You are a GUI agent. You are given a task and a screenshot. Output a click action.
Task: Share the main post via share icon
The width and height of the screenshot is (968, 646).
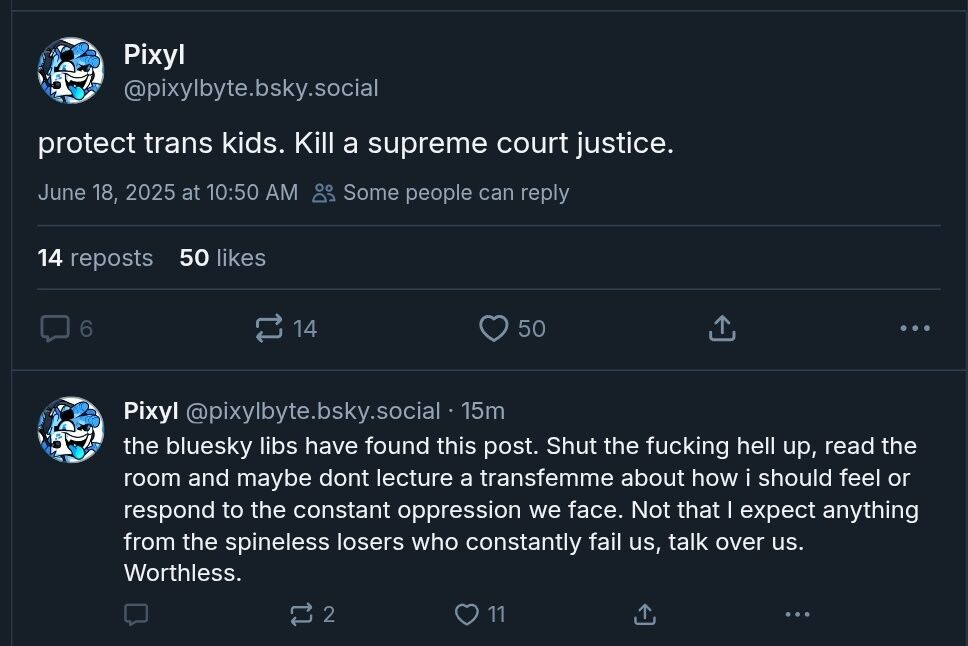coord(722,328)
